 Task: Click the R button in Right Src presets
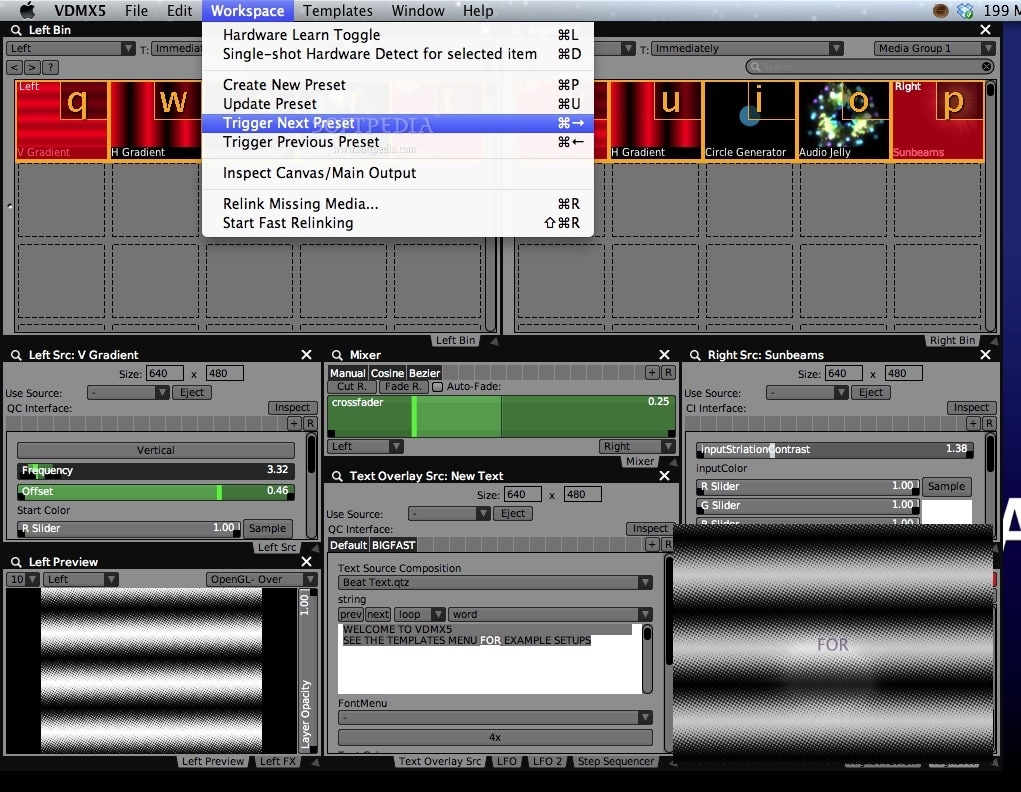(989, 423)
